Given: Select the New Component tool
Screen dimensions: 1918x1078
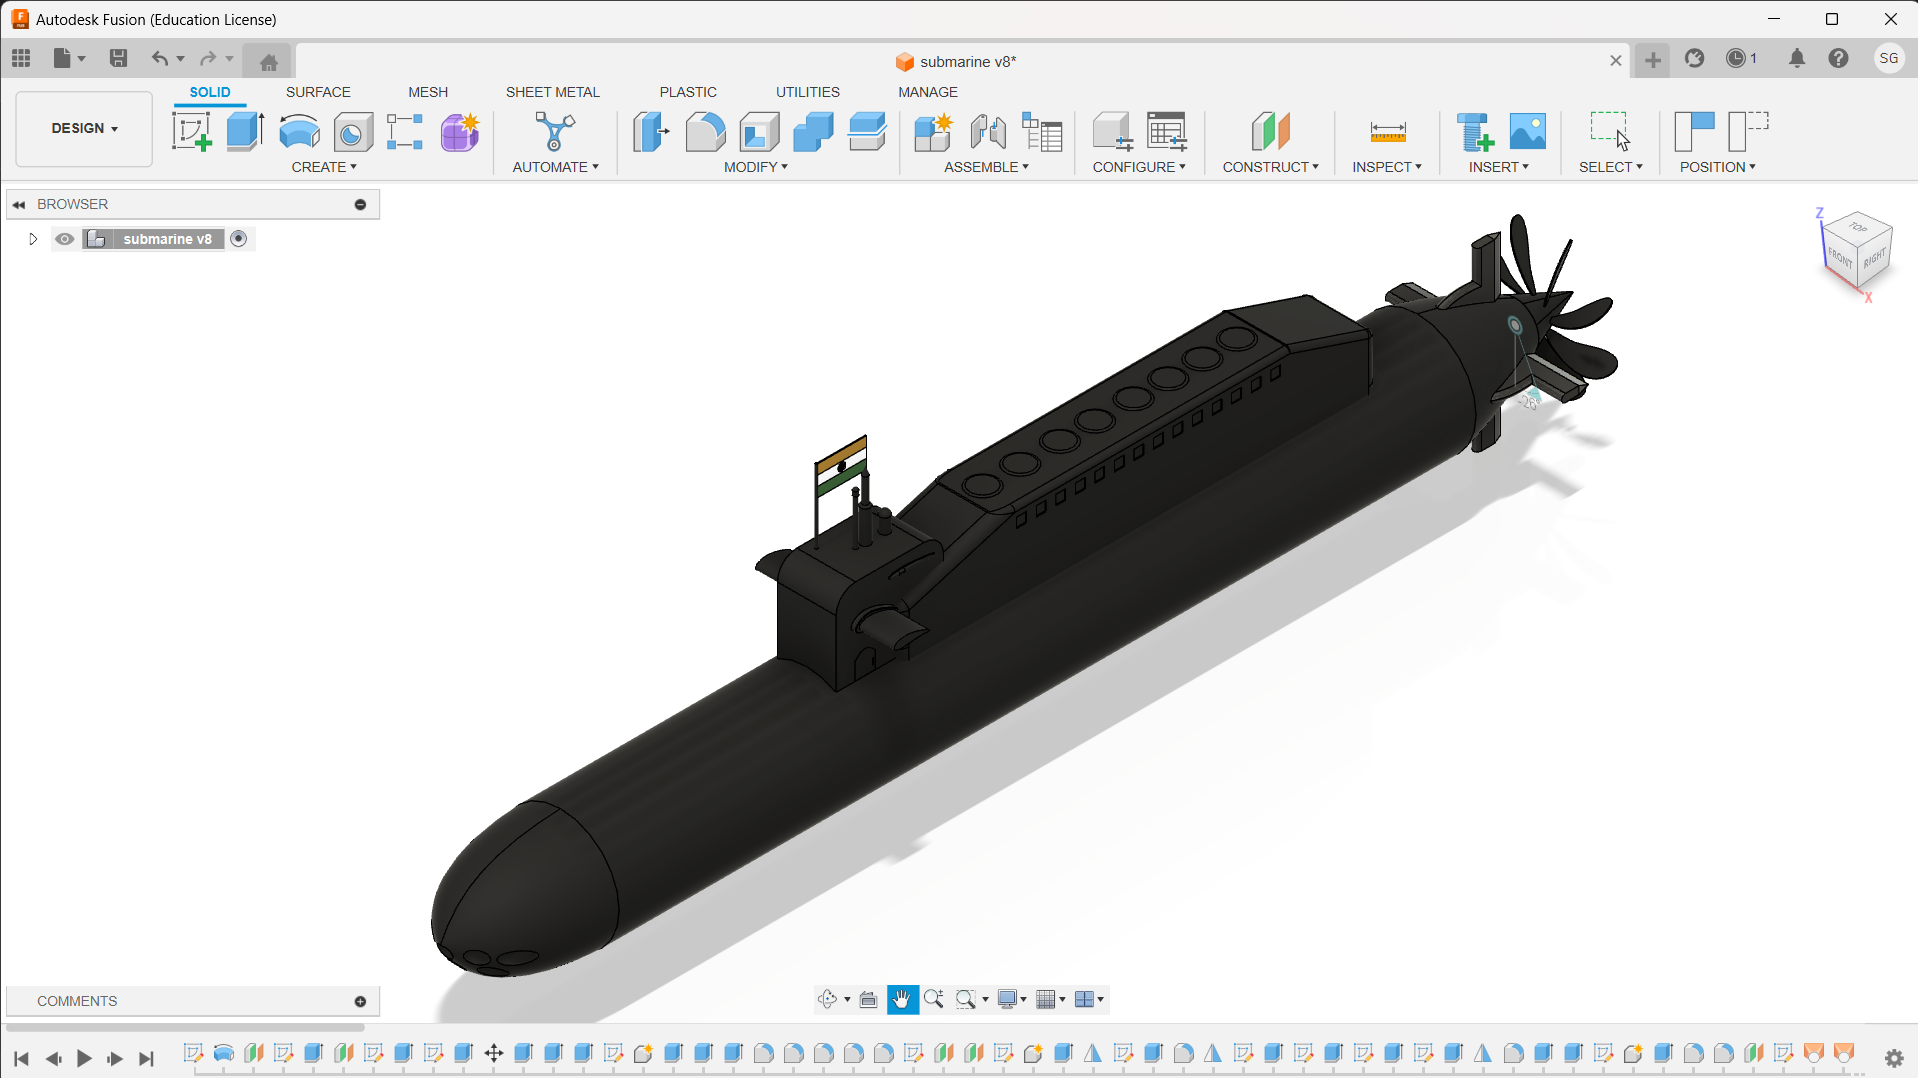Looking at the screenshot, I should point(933,131).
